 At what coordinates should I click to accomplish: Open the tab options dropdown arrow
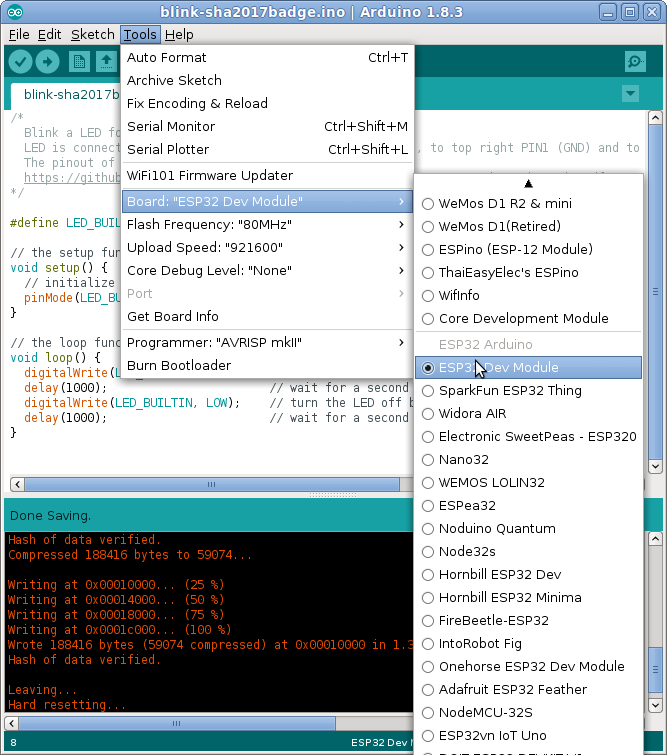pyautogui.click(x=630, y=93)
